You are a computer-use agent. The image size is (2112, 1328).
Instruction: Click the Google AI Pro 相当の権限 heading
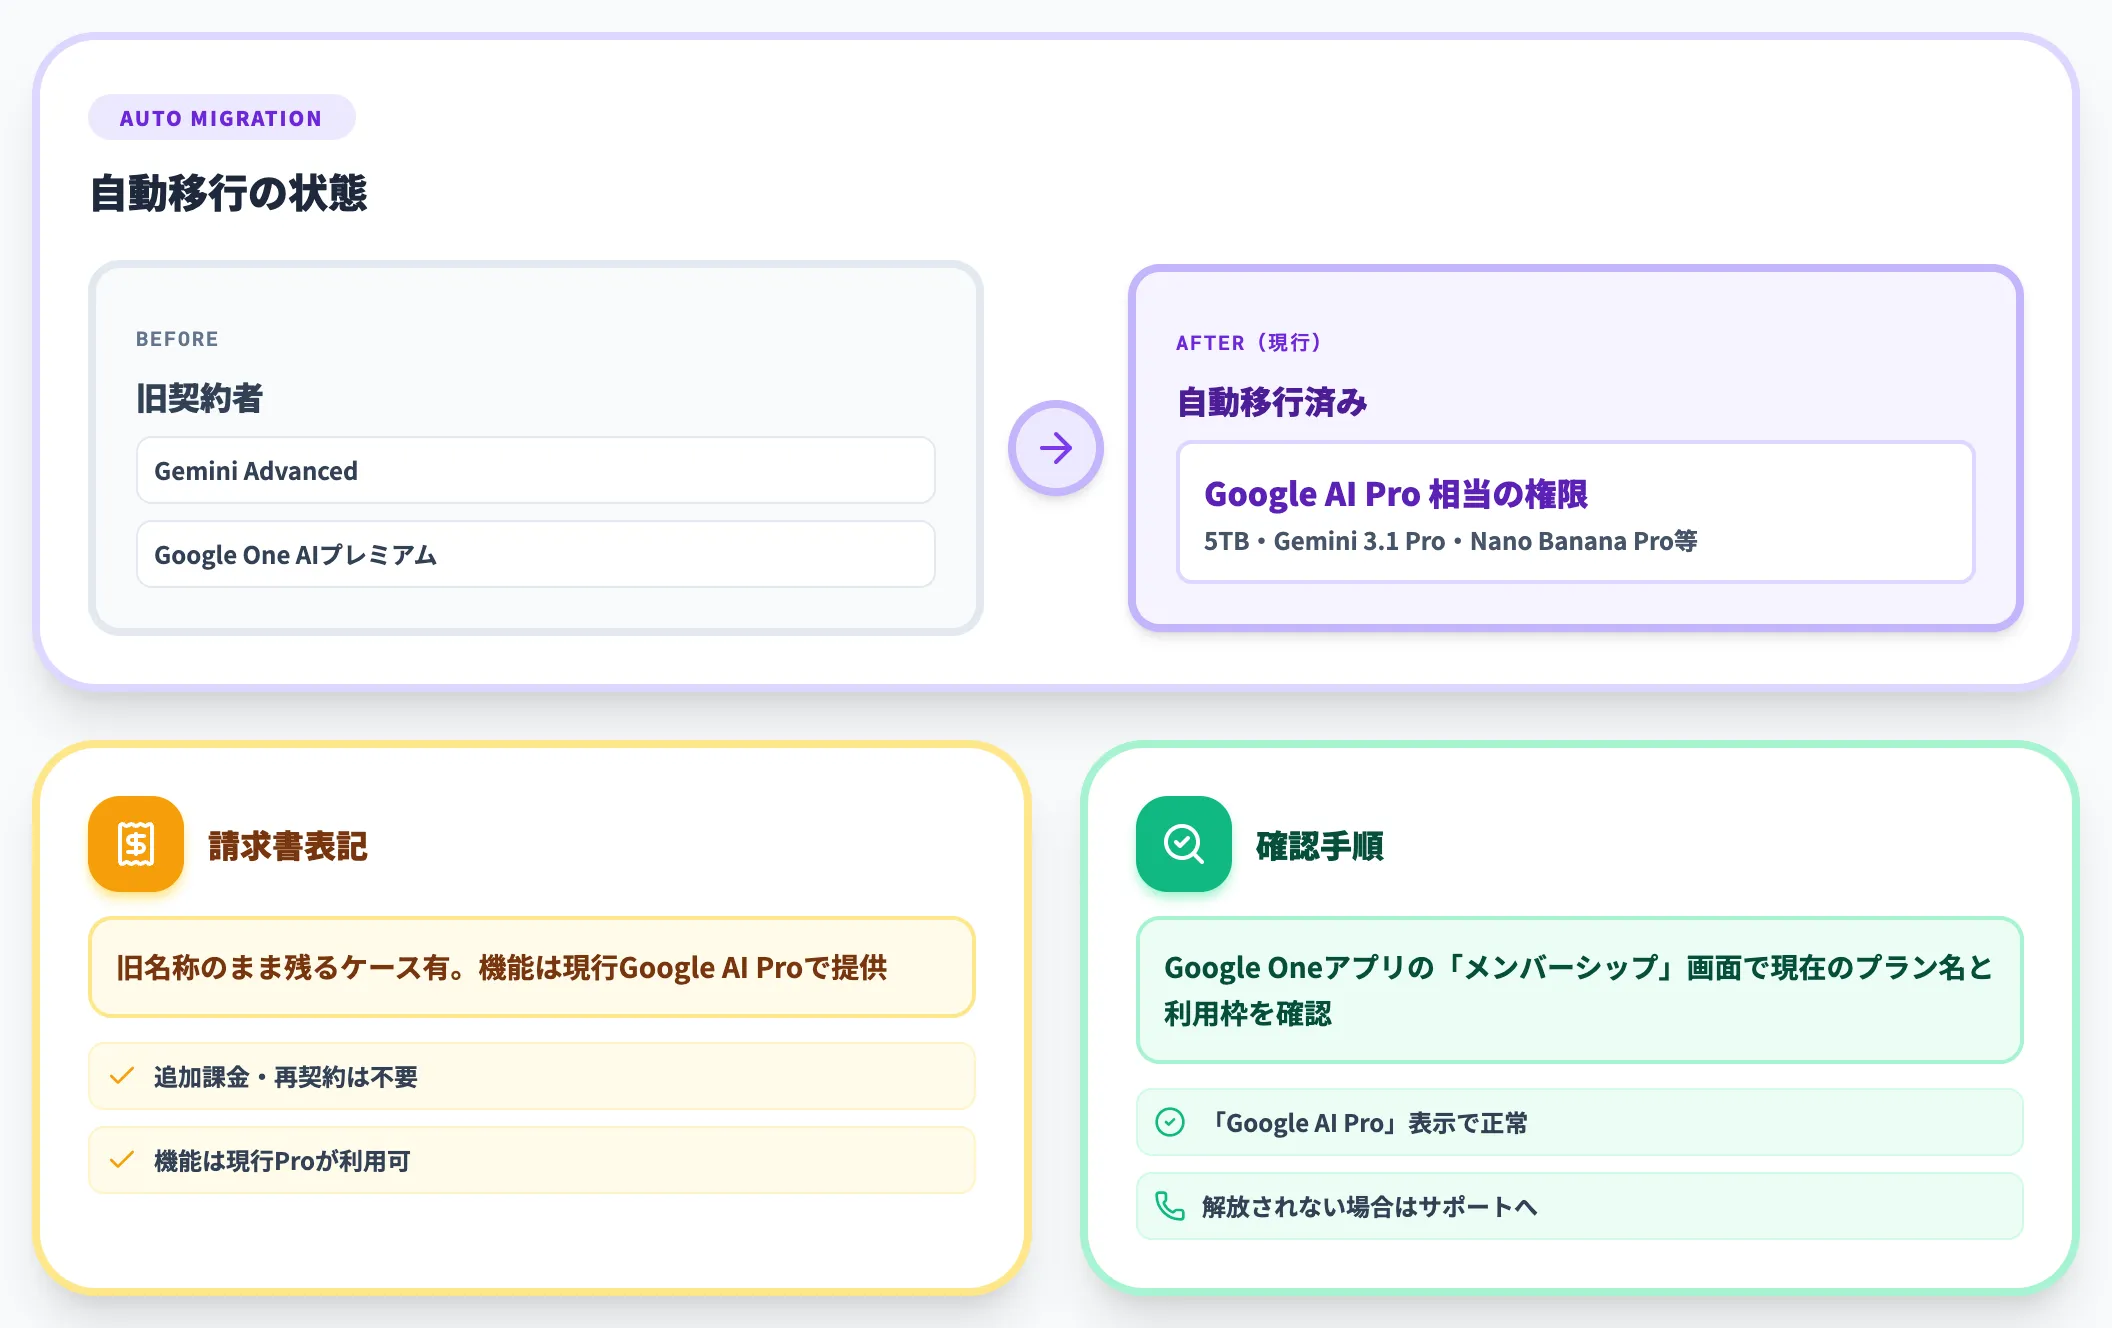[1395, 494]
